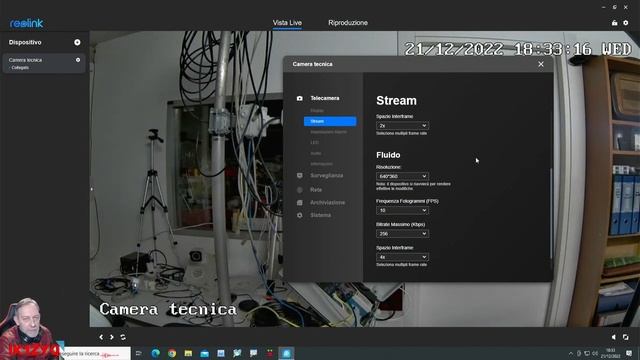This screenshot has height=360, width=640.
Task: Select Camera tecnica in device list
Action: point(44,63)
